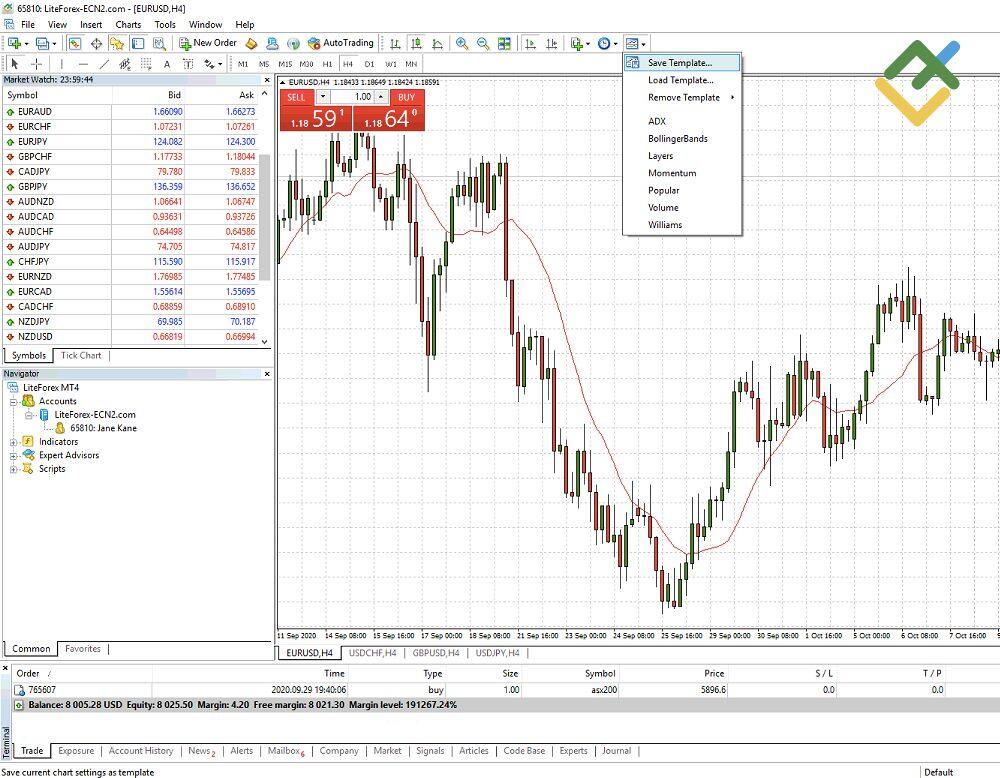1000x778 pixels.
Task: Open the Indicators list green plus icon
Action: click(576, 43)
